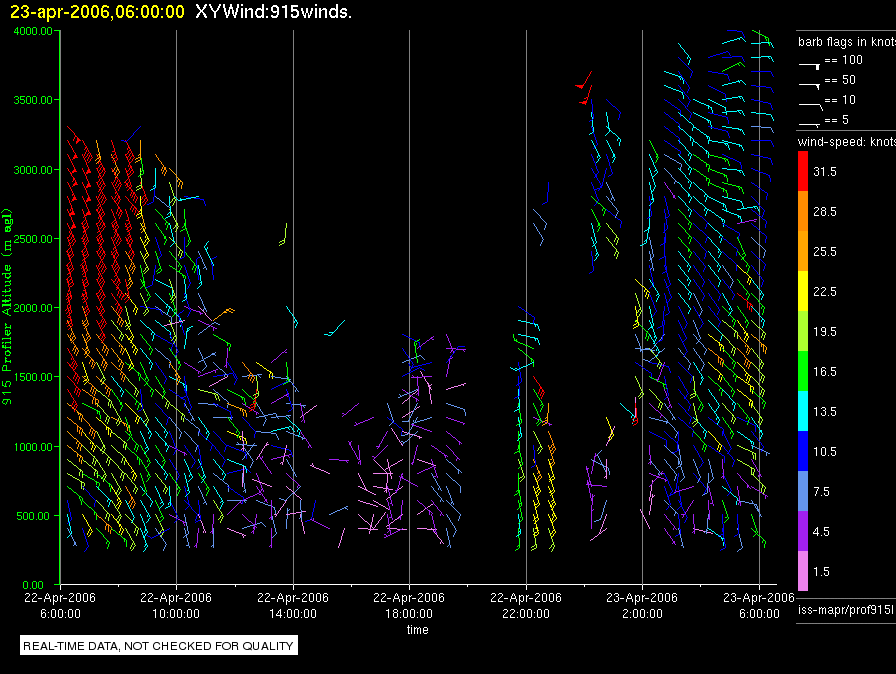The image size is (896, 674).
Task: Click the 915 Profiler Altitude axis title
Action: point(7,307)
